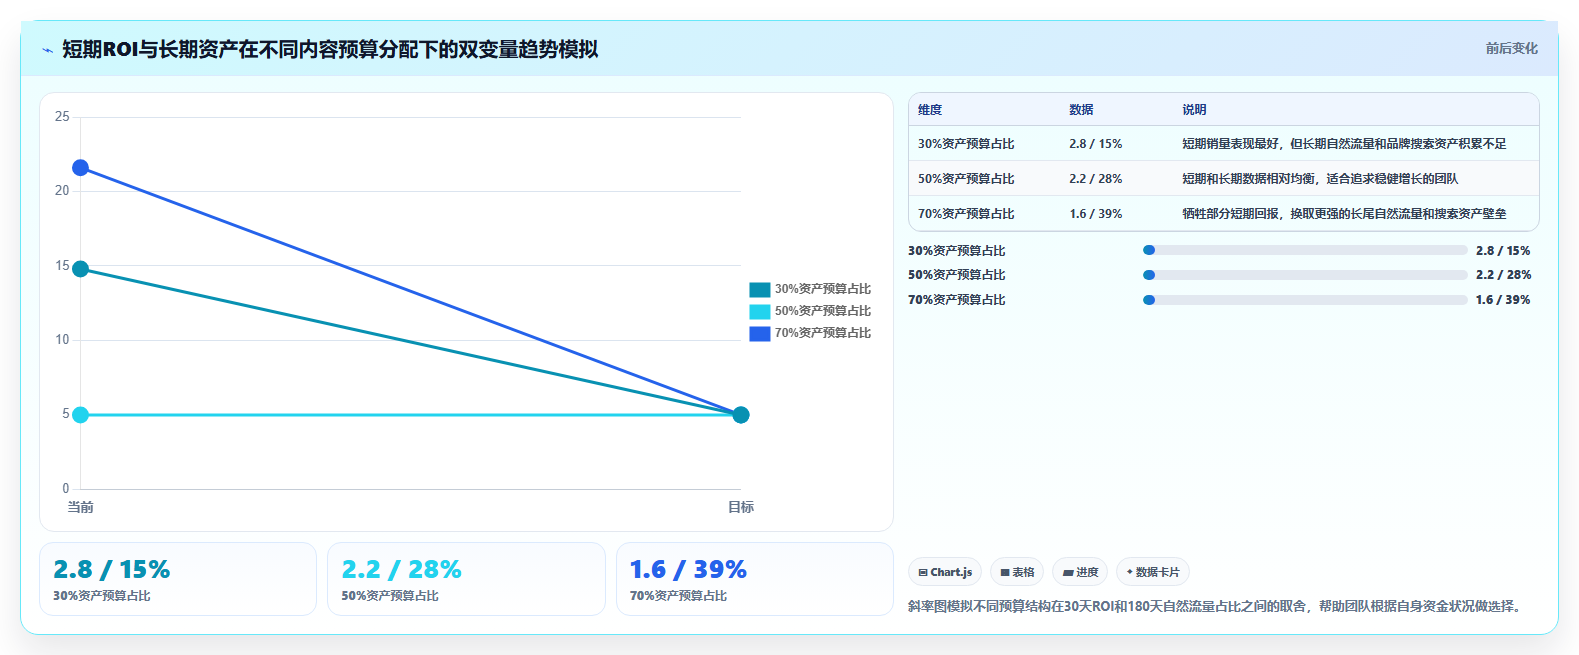
Task: Click y-axis tick label 25
Action: [62, 117]
